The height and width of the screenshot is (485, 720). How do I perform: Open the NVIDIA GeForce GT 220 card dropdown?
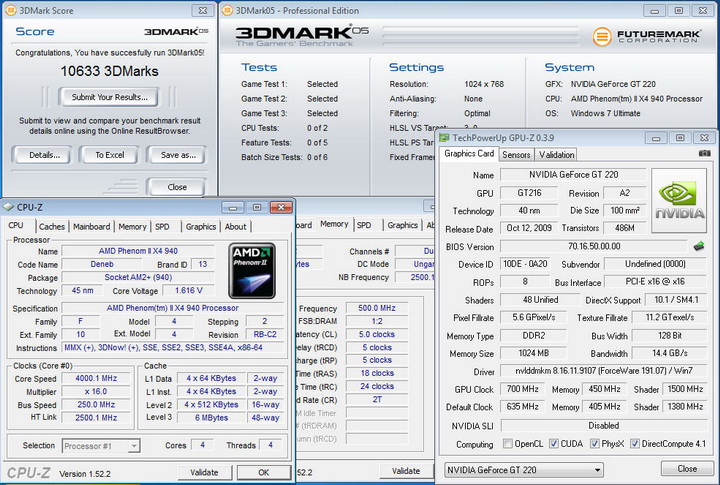(523, 470)
